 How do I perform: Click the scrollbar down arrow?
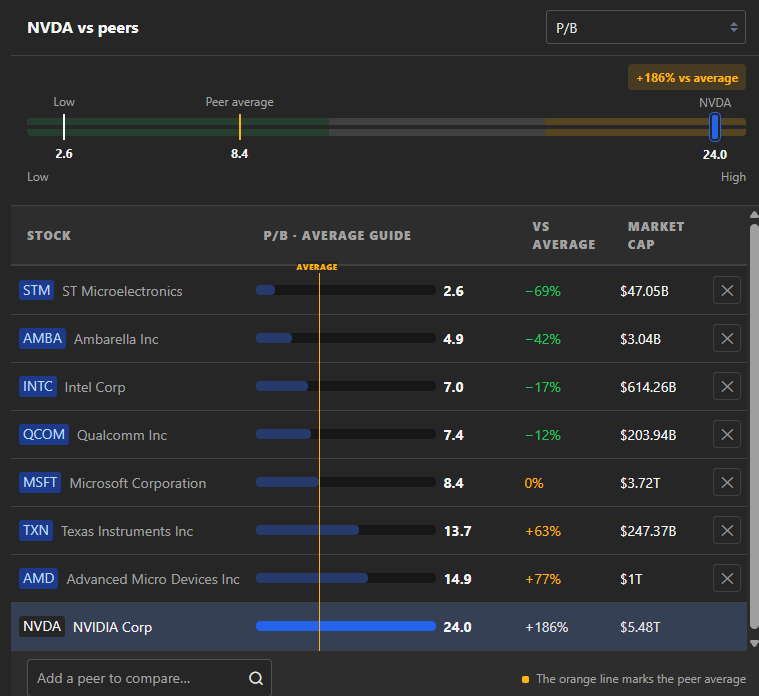click(754, 643)
